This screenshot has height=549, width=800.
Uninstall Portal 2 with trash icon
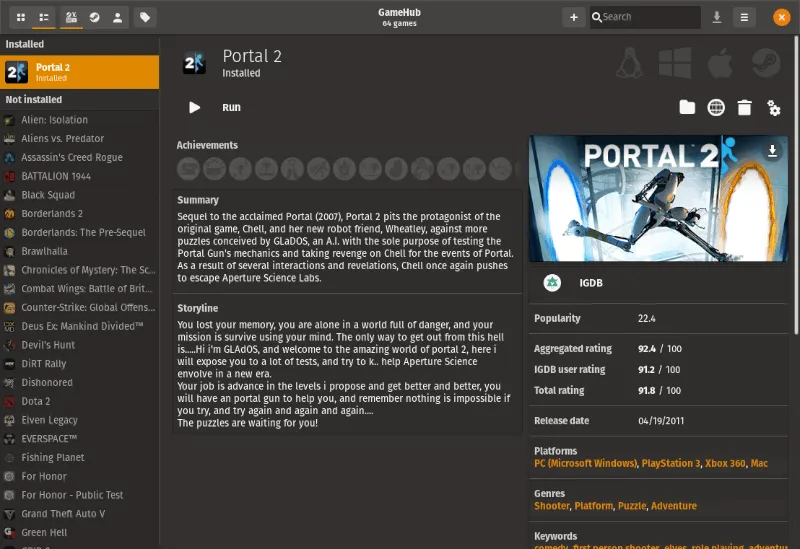click(x=744, y=108)
